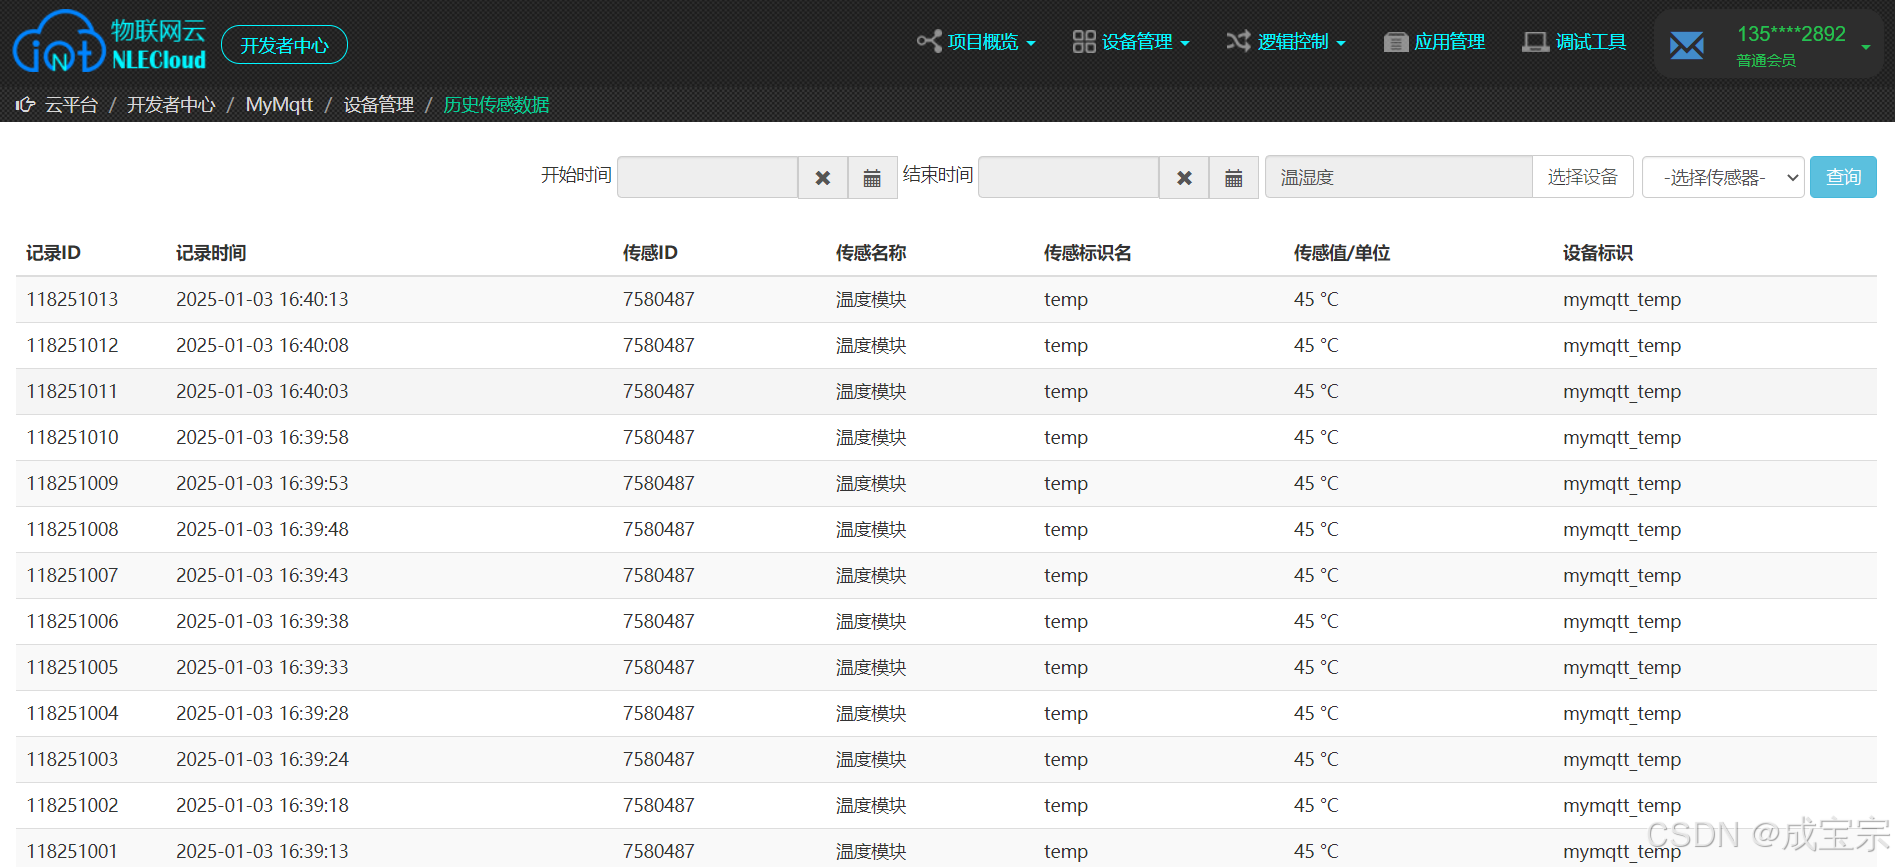Click the 记录时间 column header
This screenshot has height=867, width=1895.
(211, 253)
